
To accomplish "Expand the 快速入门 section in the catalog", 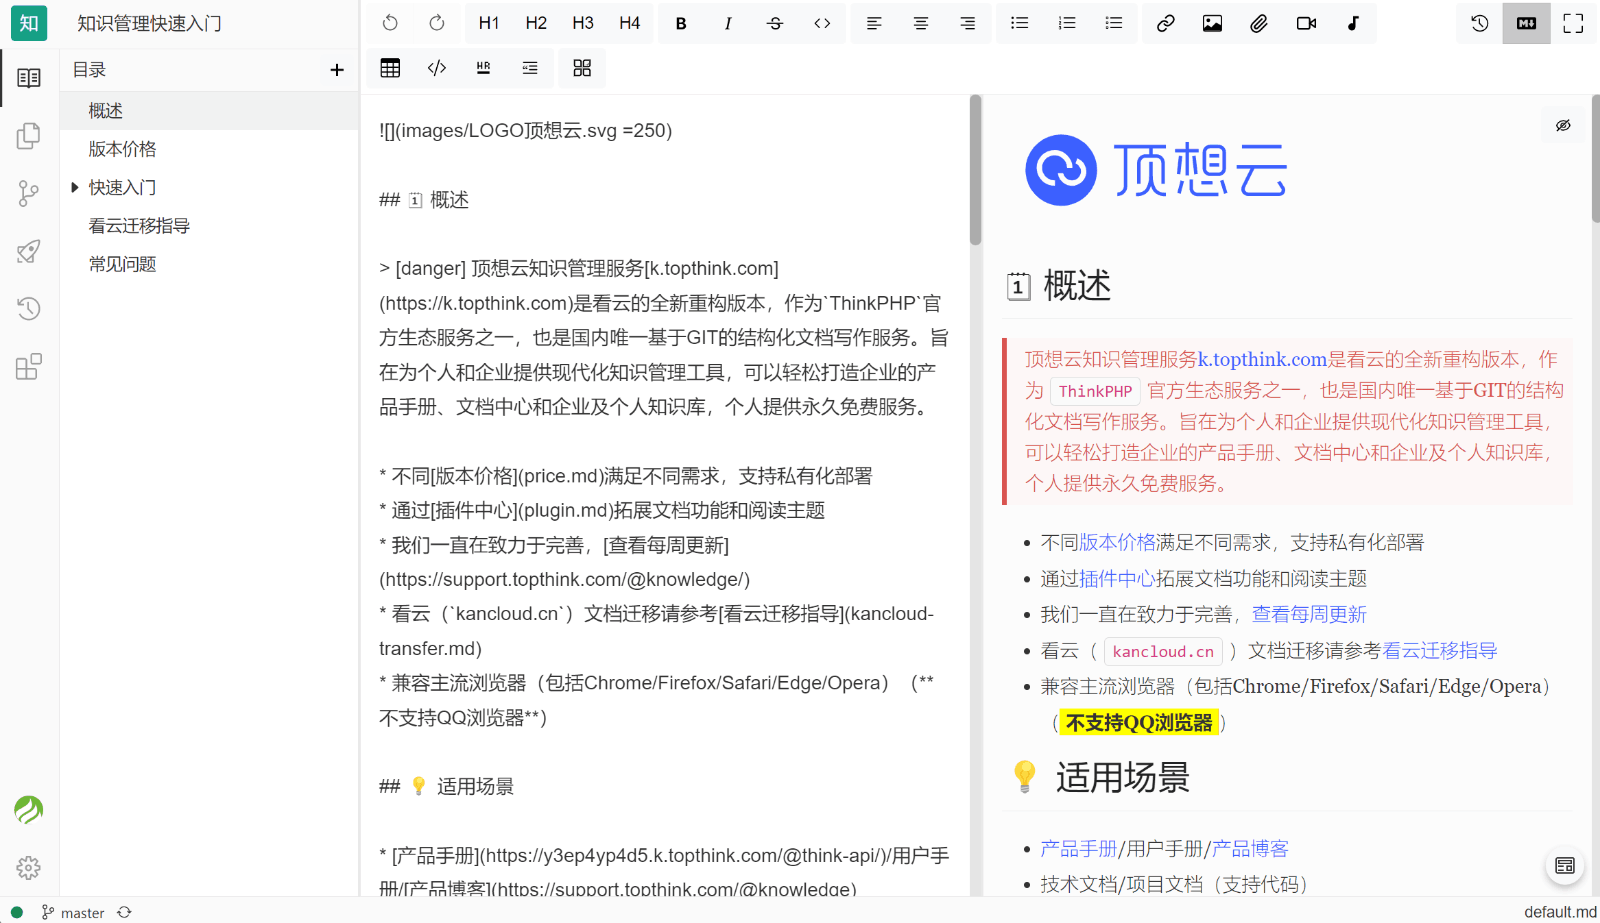I will click(76, 187).
